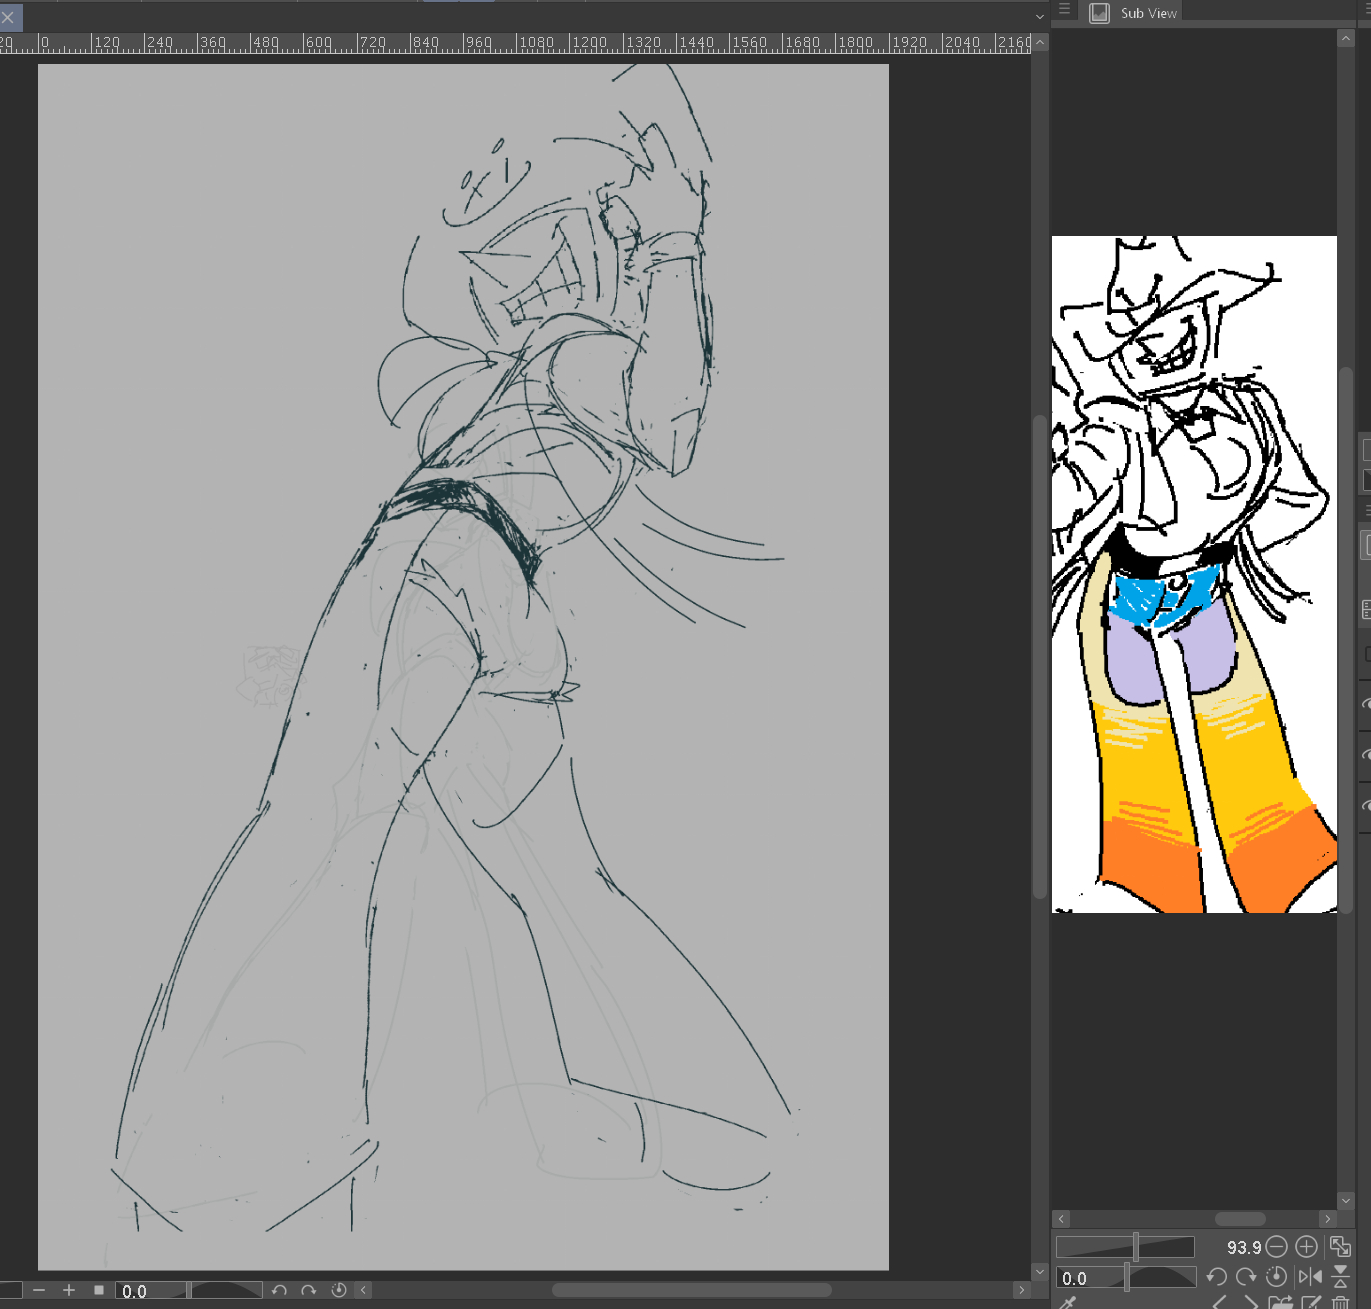Zoom out the Sub View image
Viewport: 1371px width, 1309px height.
(x=1276, y=1247)
